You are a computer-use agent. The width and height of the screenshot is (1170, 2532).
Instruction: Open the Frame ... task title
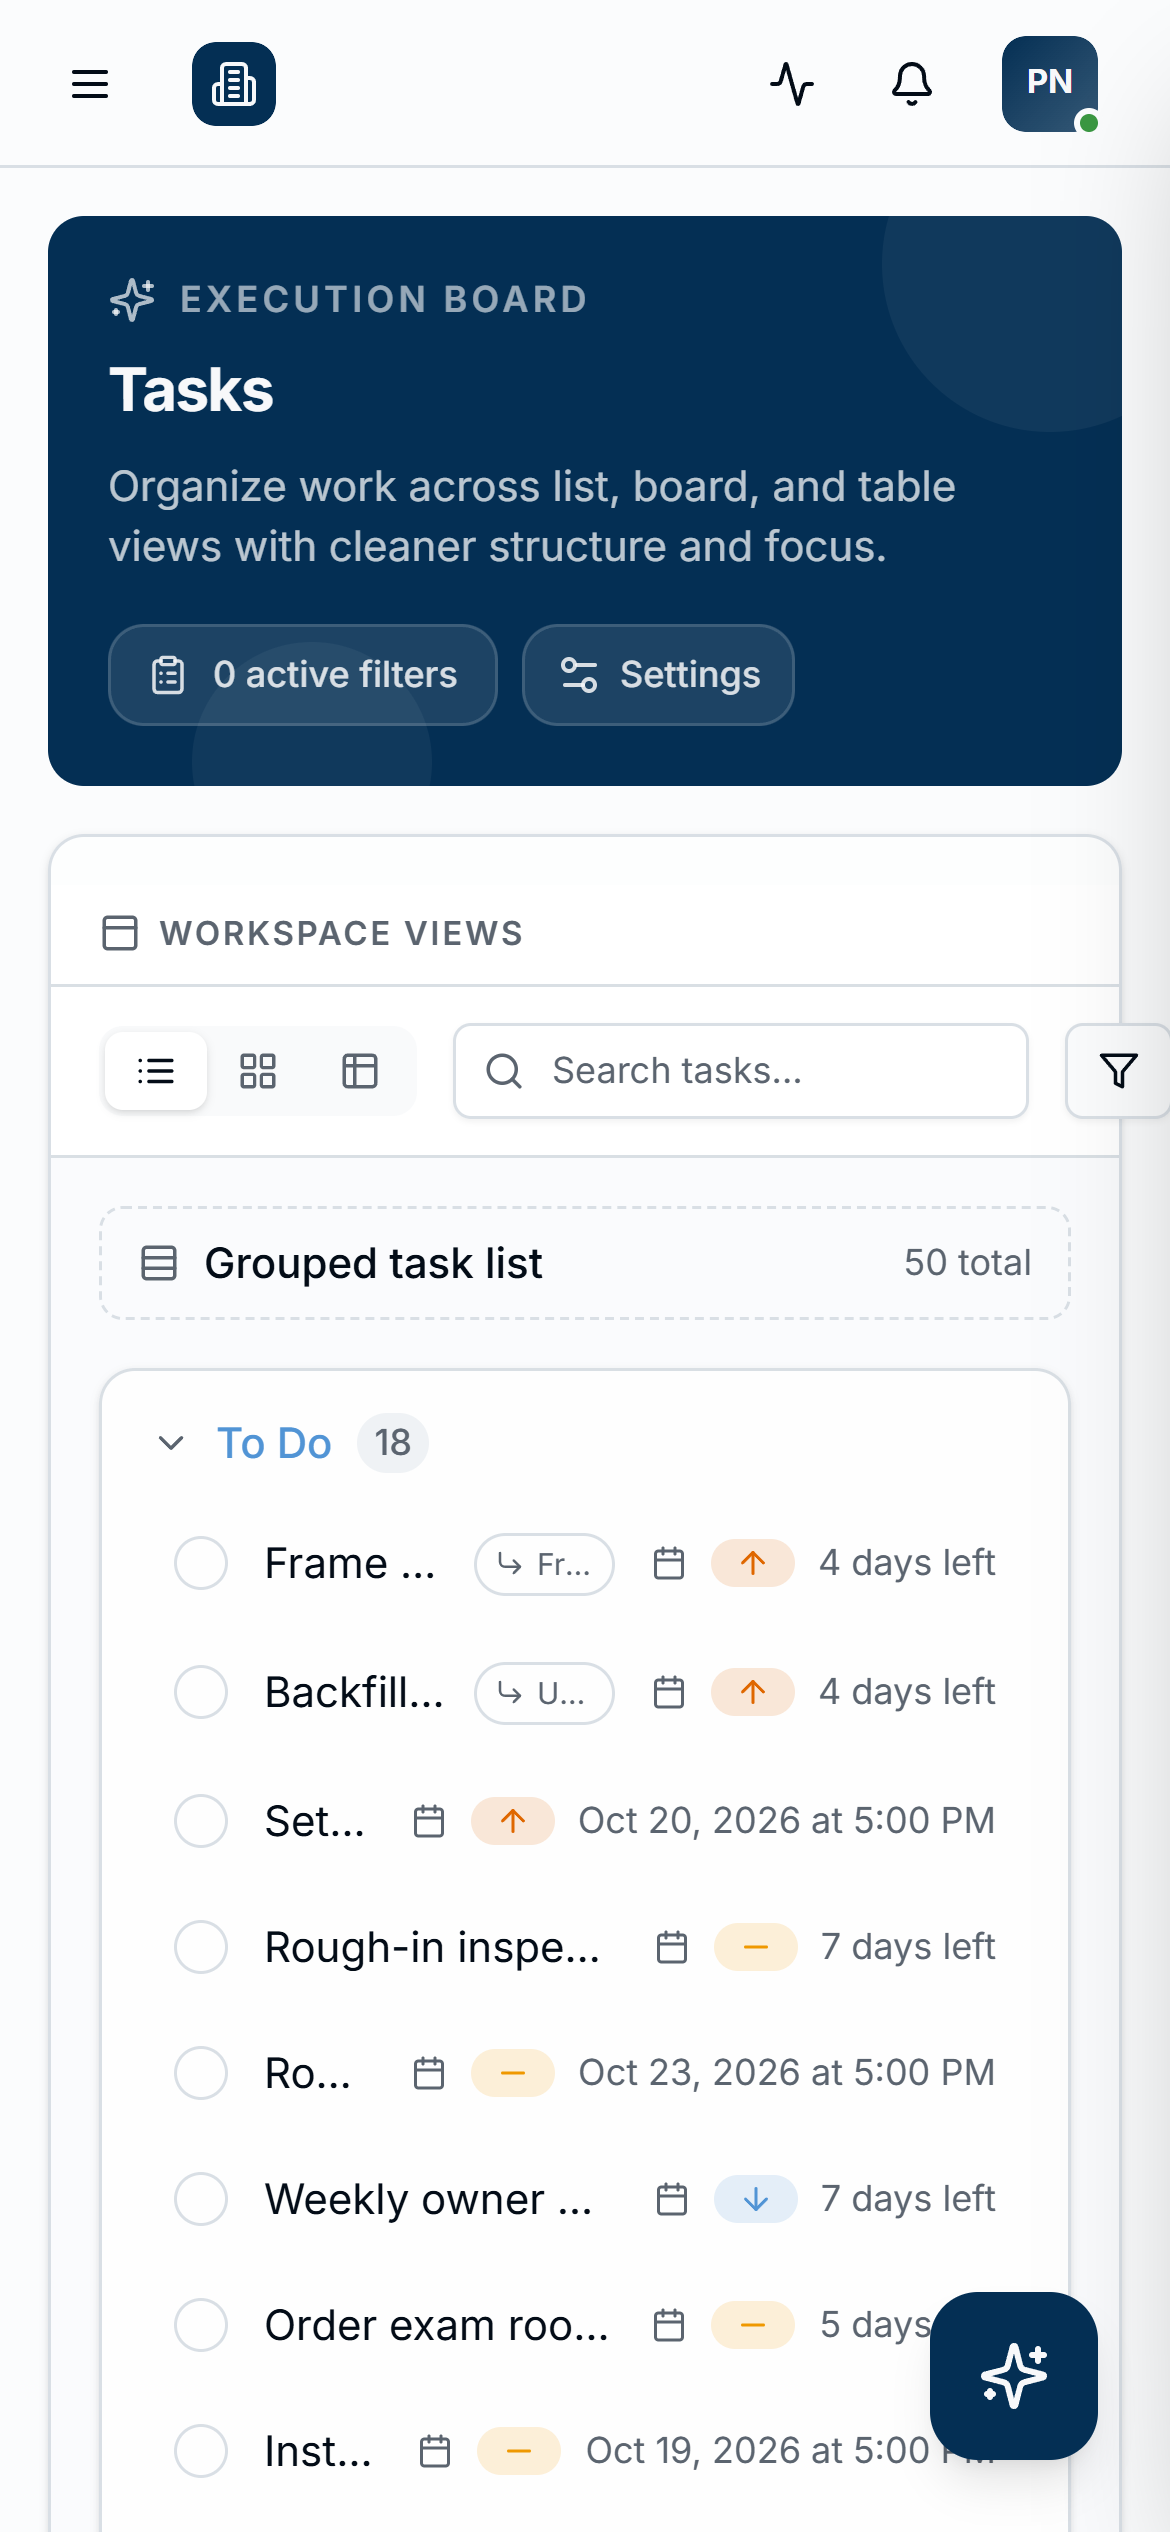click(x=350, y=1563)
